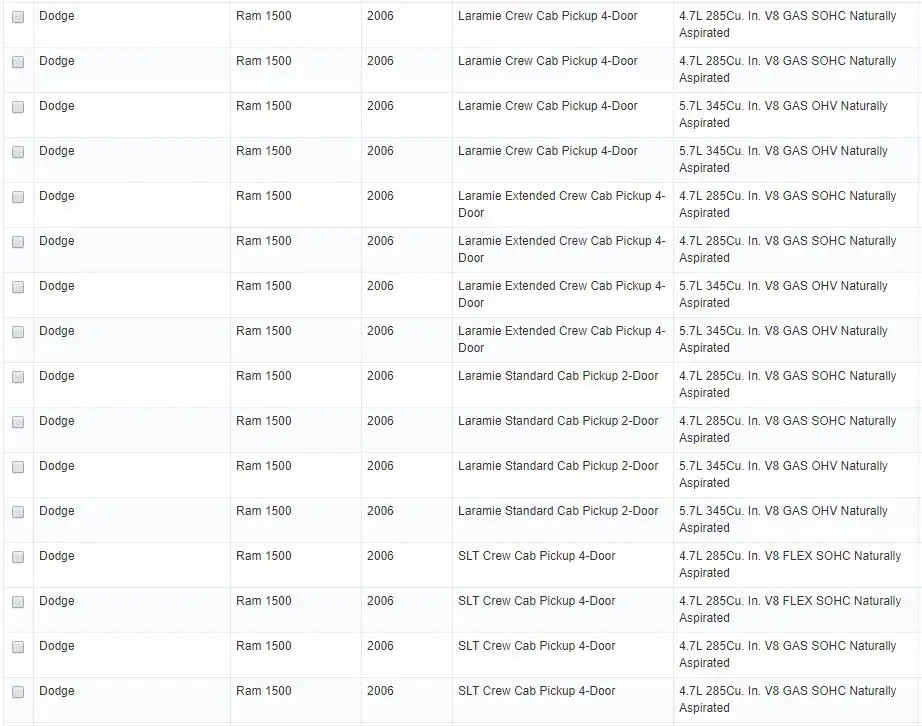Enable second Laramie Extended Crew Cab 5.7L checkbox

(x=18, y=332)
